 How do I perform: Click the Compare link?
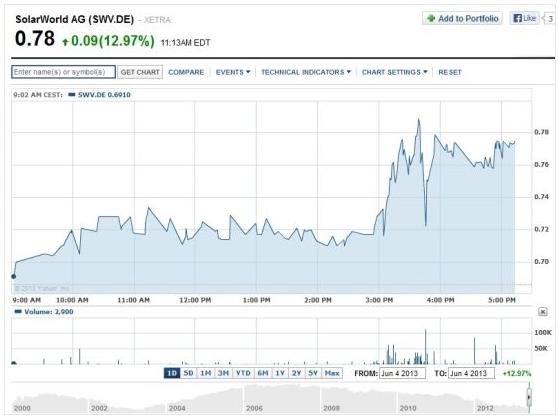186,72
